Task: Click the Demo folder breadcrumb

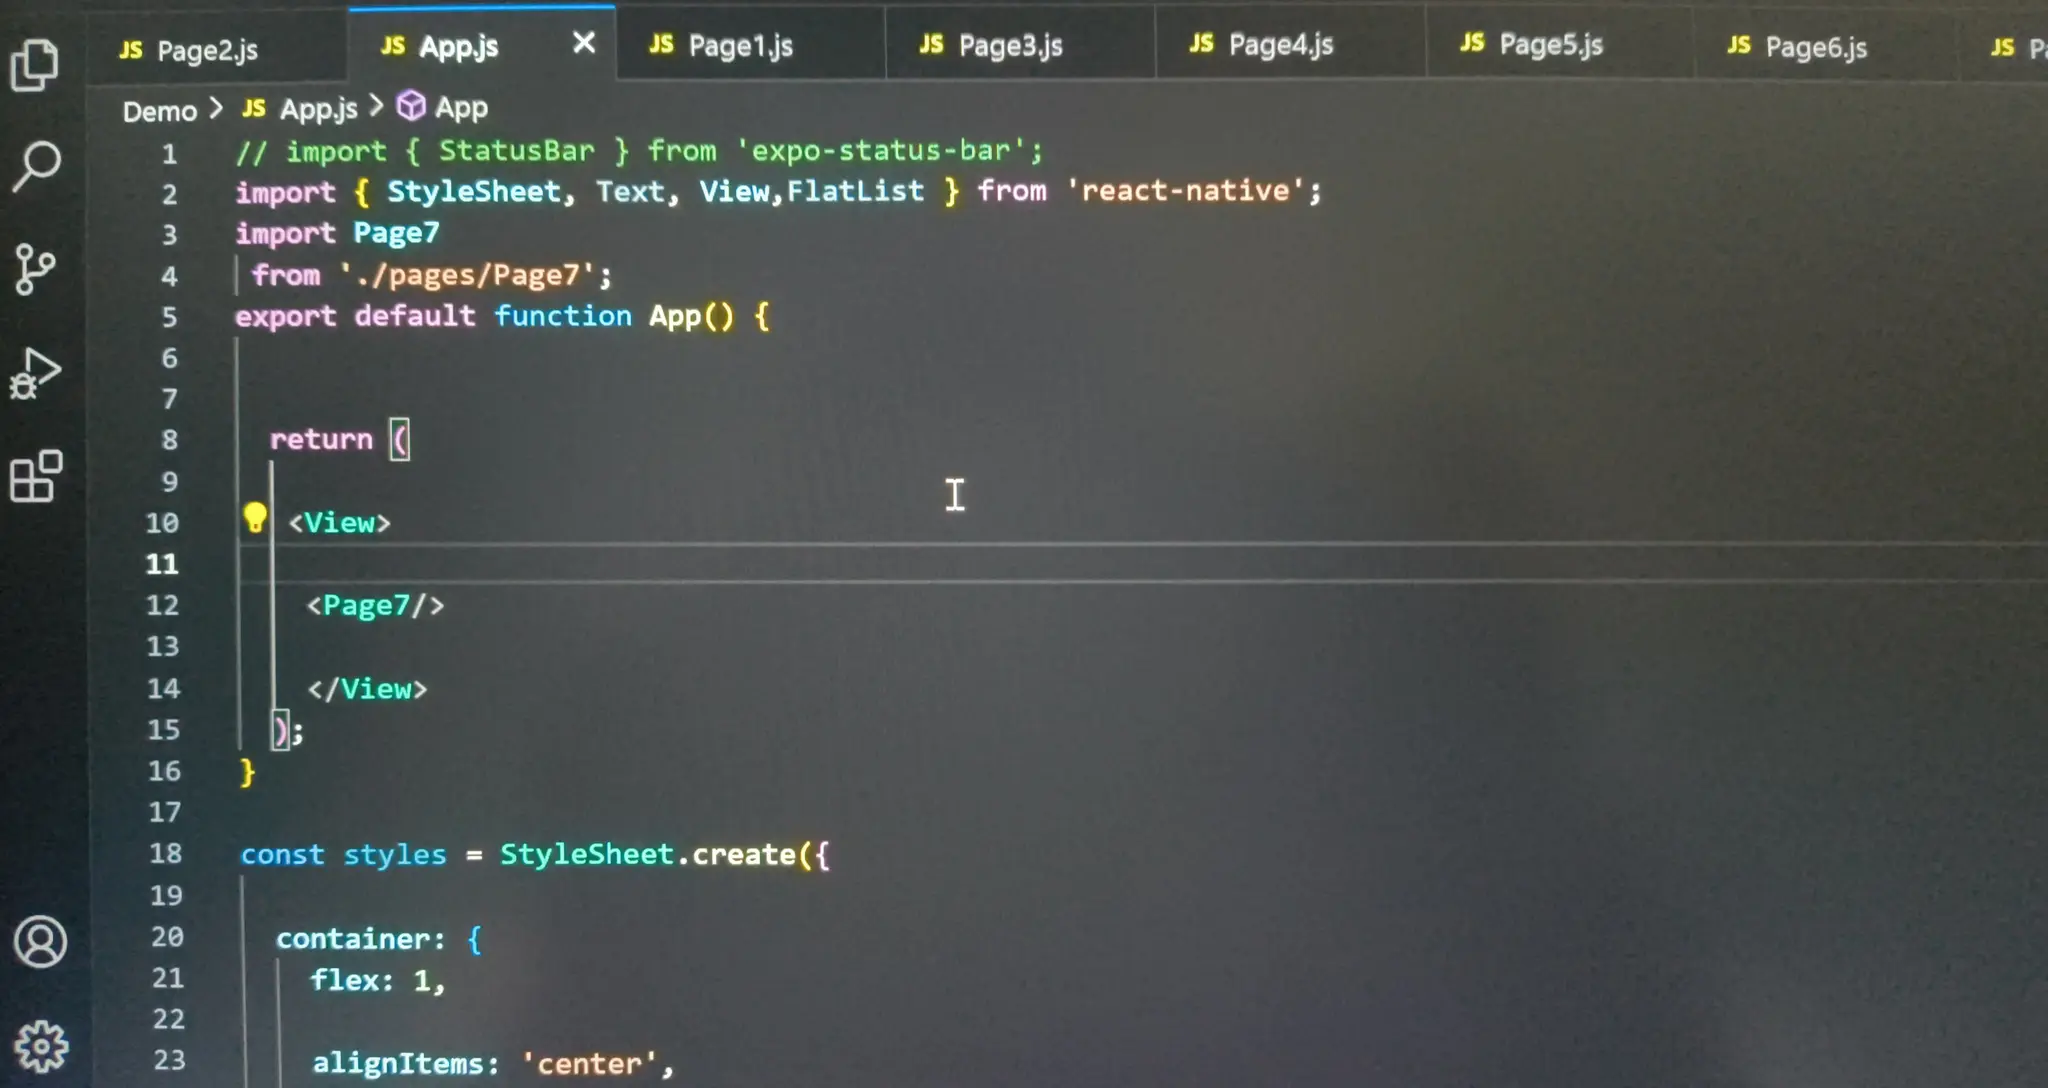Action: click(x=160, y=111)
